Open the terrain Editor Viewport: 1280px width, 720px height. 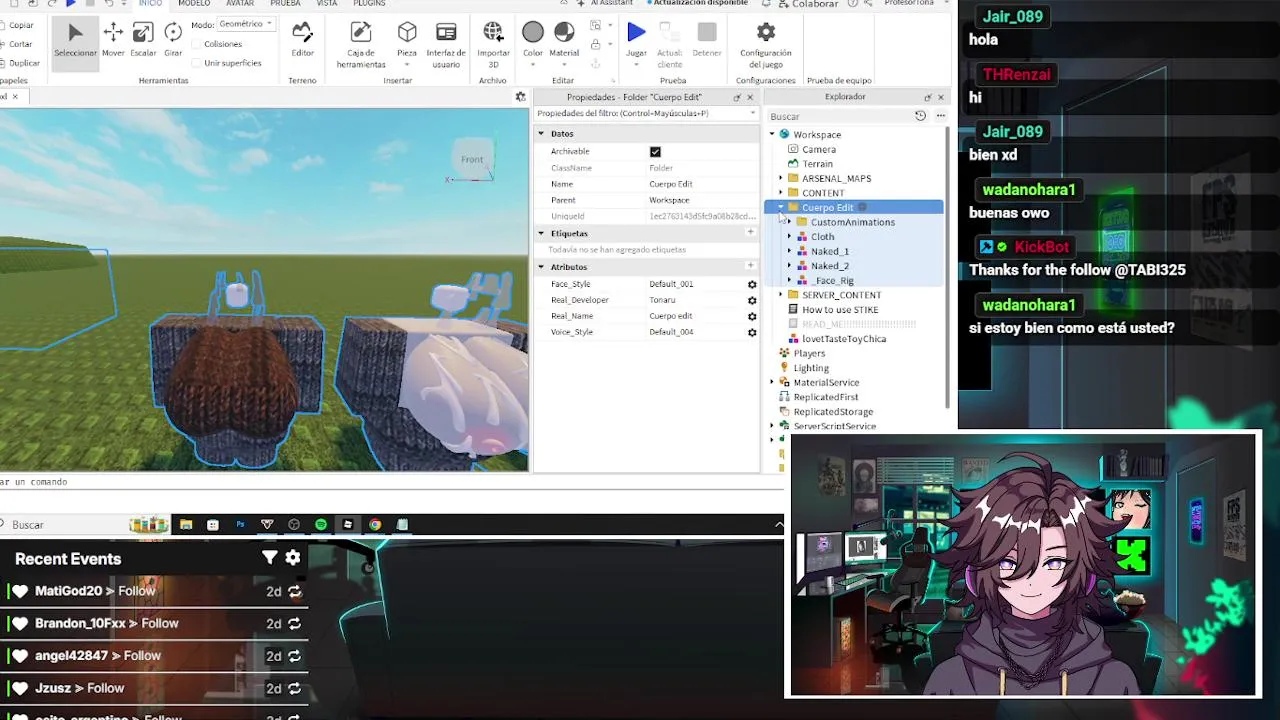[302, 39]
